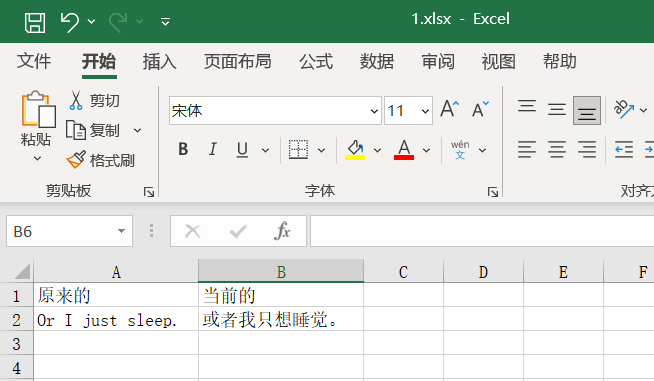Click the 粘贴 paste clipboard icon

38,109
